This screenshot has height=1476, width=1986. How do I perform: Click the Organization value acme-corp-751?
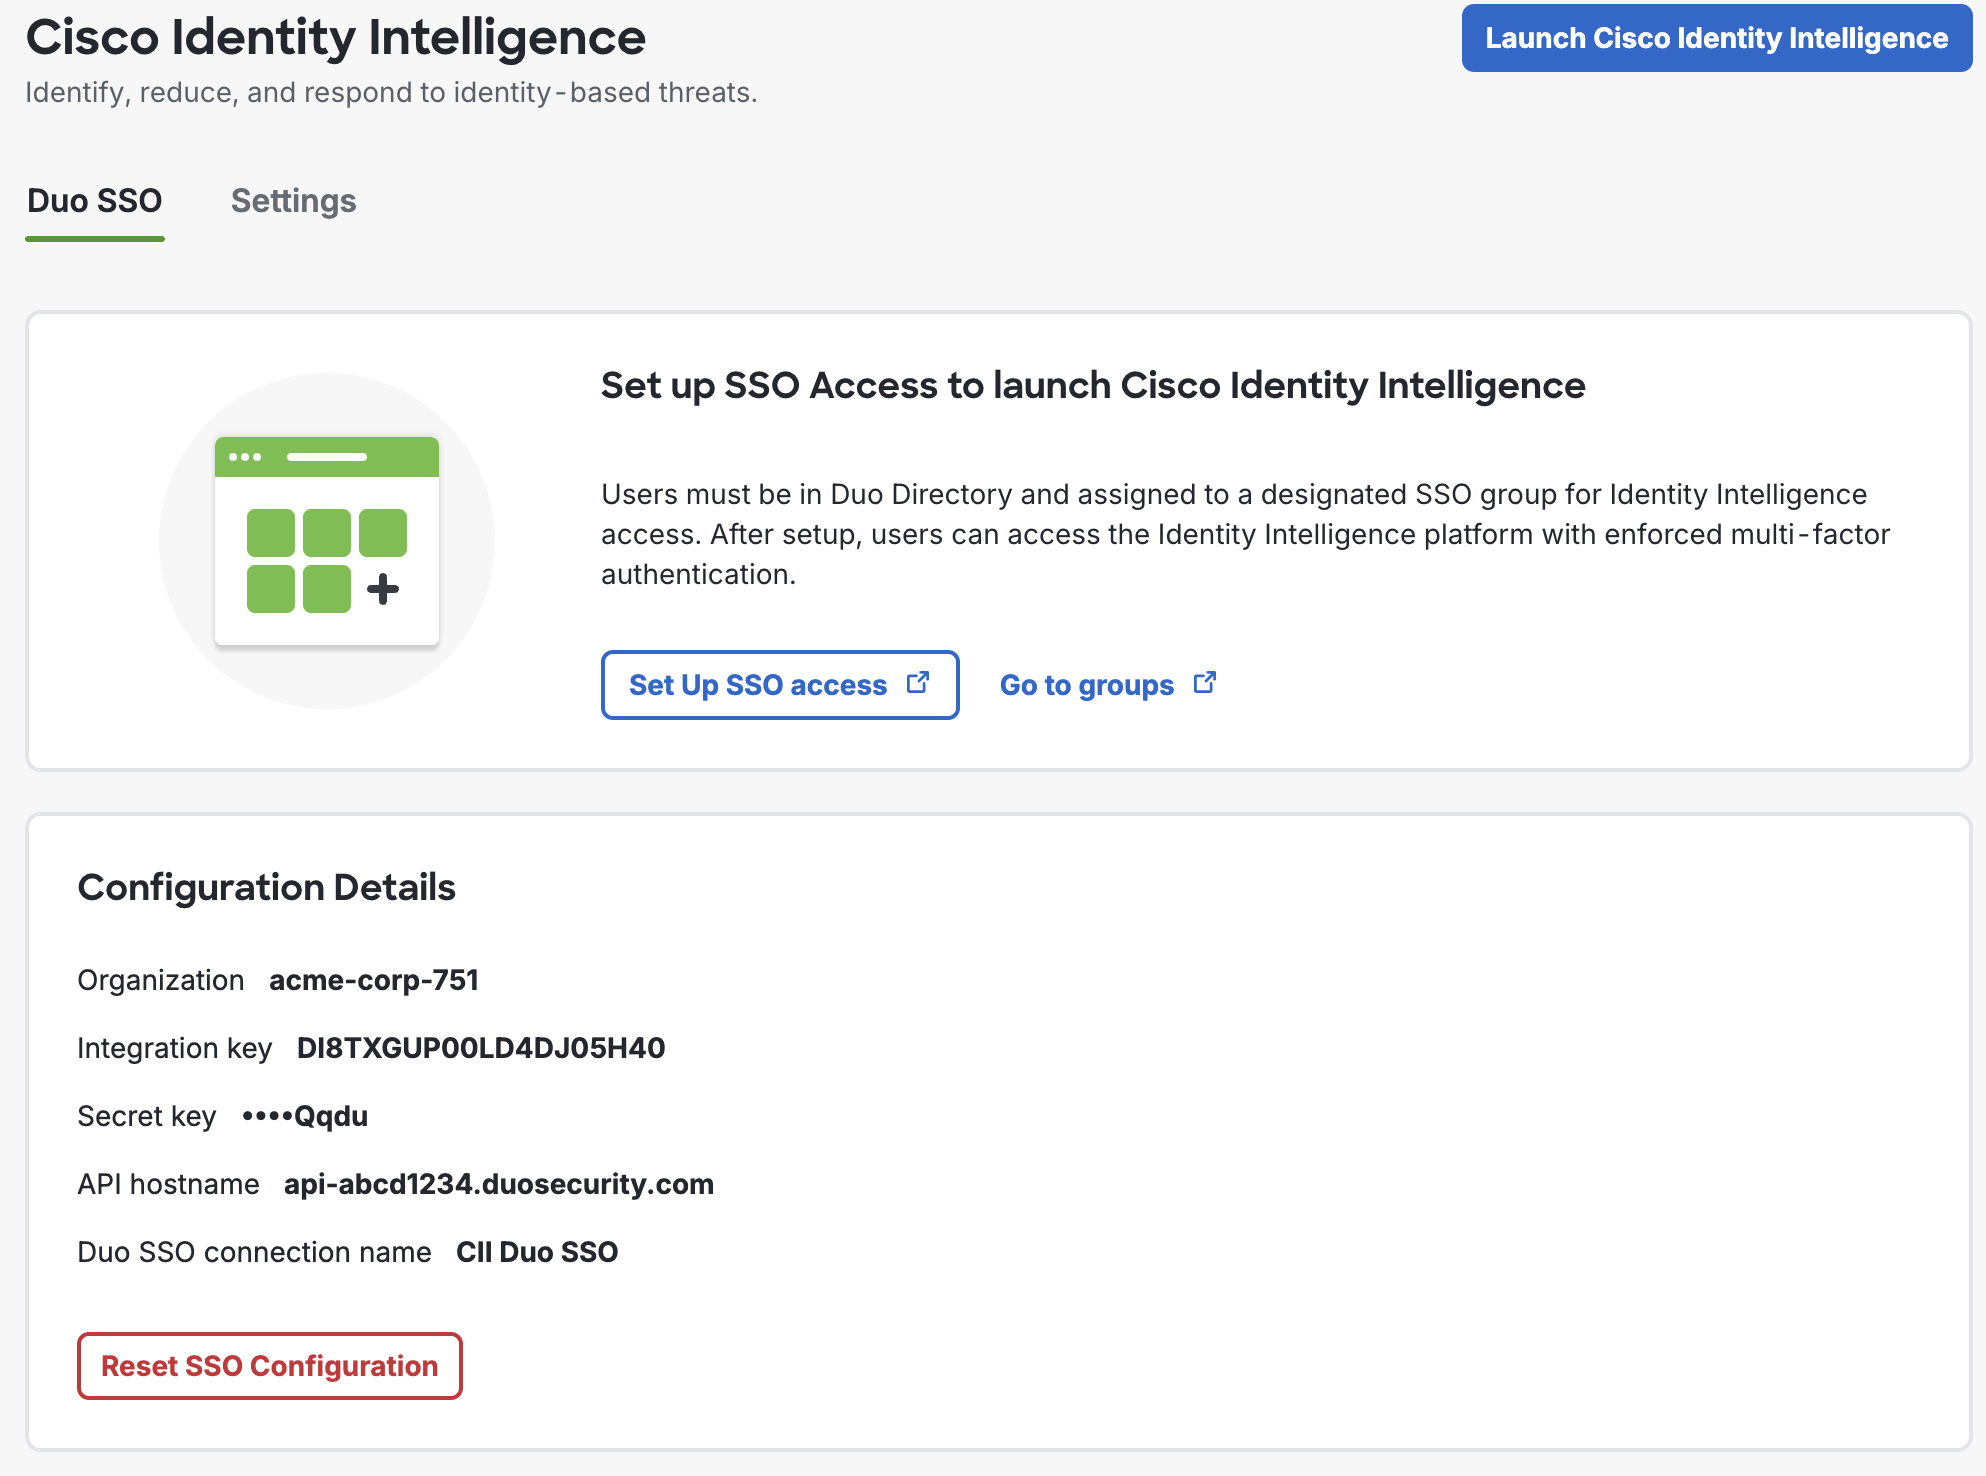[x=374, y=981]
